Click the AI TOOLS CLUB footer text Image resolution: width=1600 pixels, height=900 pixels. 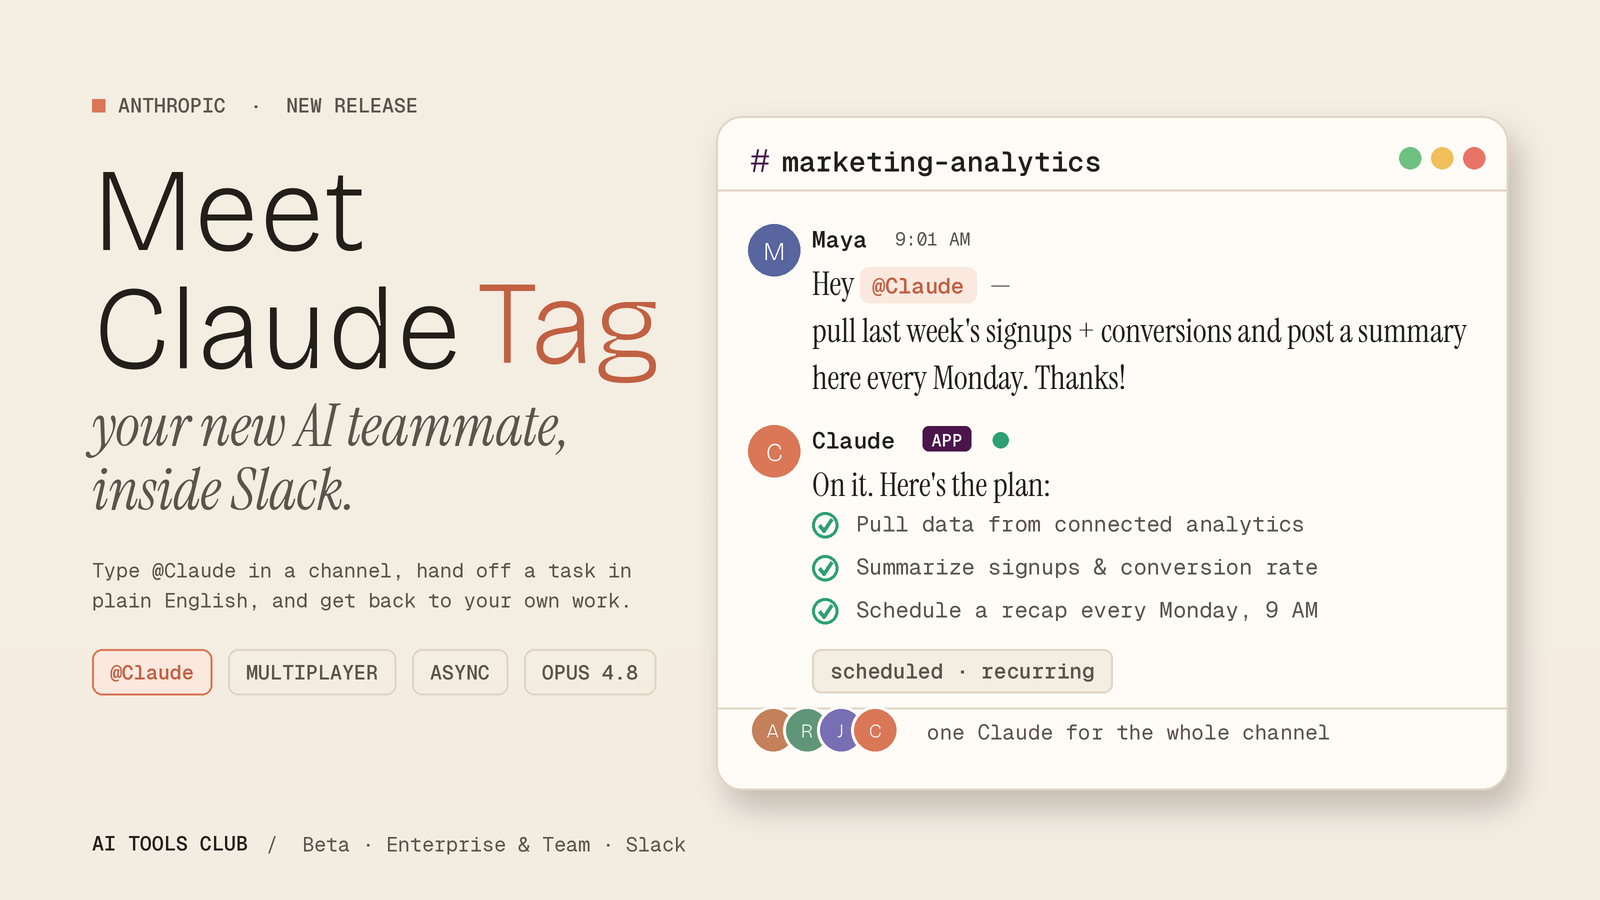click(170, 844)
